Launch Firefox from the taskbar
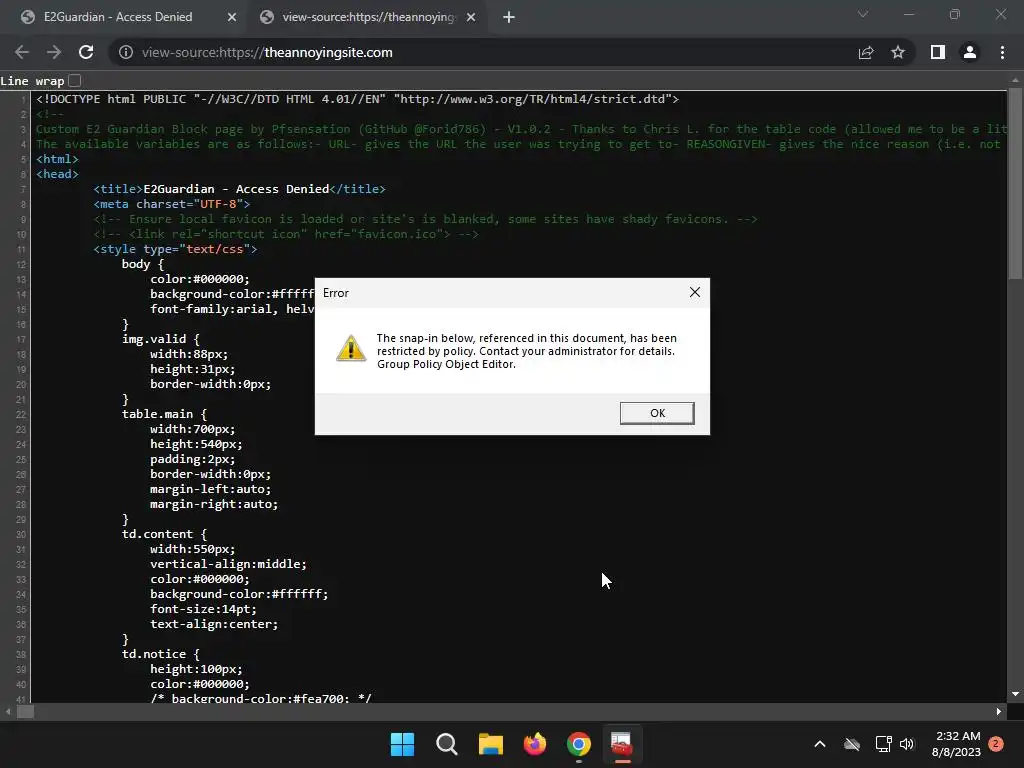This screenshot has height=768, width=1024. point(535,744)
